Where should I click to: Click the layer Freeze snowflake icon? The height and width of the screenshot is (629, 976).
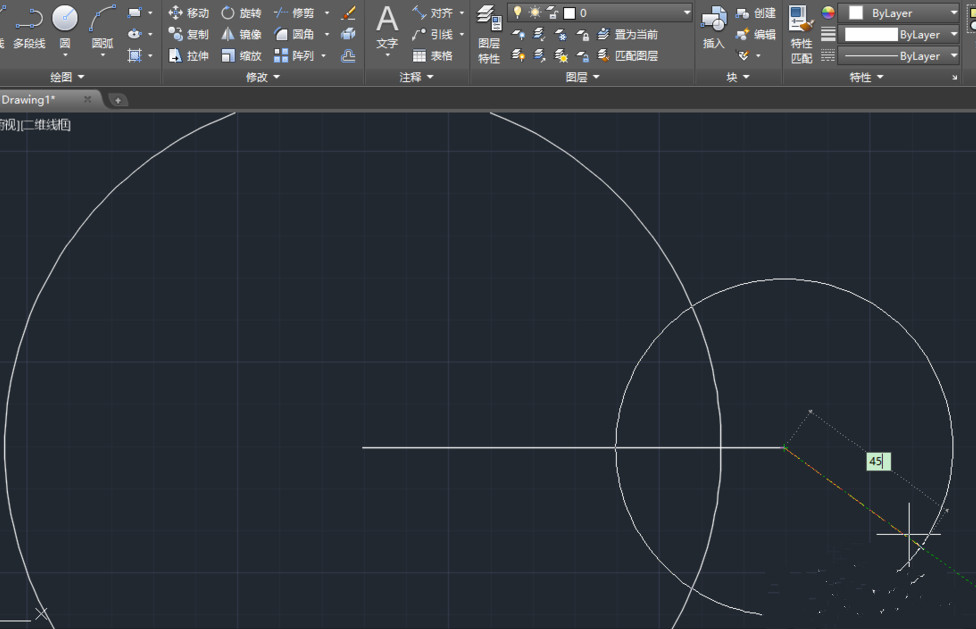point(561,34)
